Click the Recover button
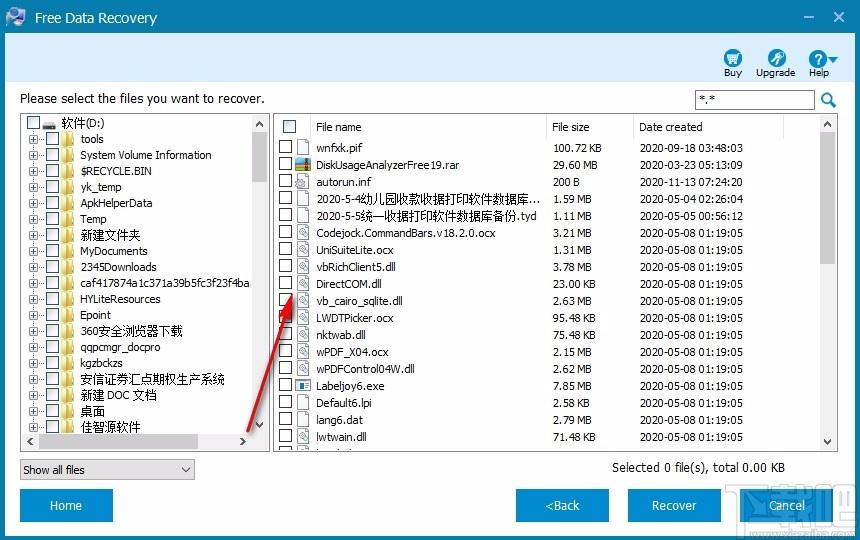Screen dimensions: 860x540 point(674,505)
